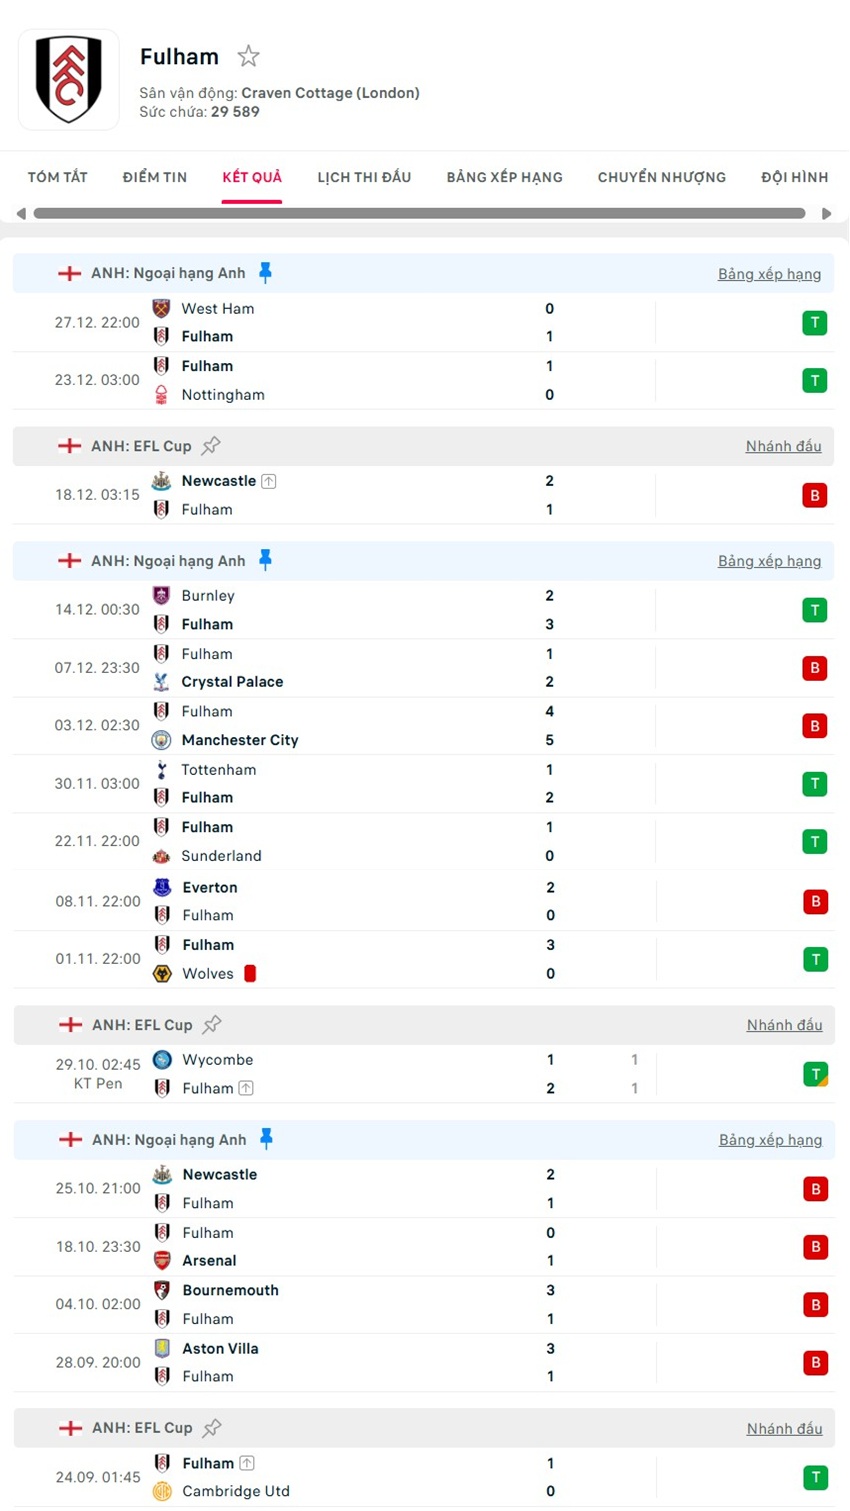Pin the EFL Cup competition
This screenshot has height=1511, width=850.
[210, 445]
